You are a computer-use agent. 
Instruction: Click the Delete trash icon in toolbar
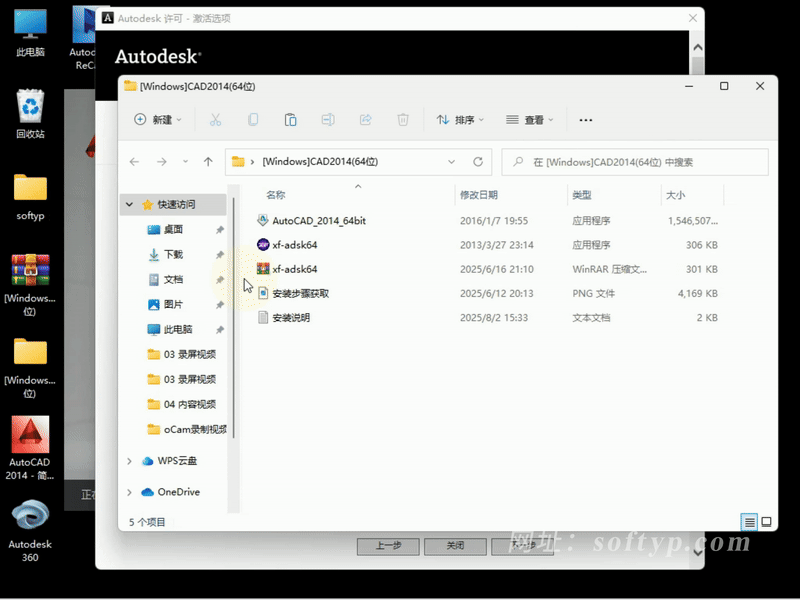coord(403,120)
